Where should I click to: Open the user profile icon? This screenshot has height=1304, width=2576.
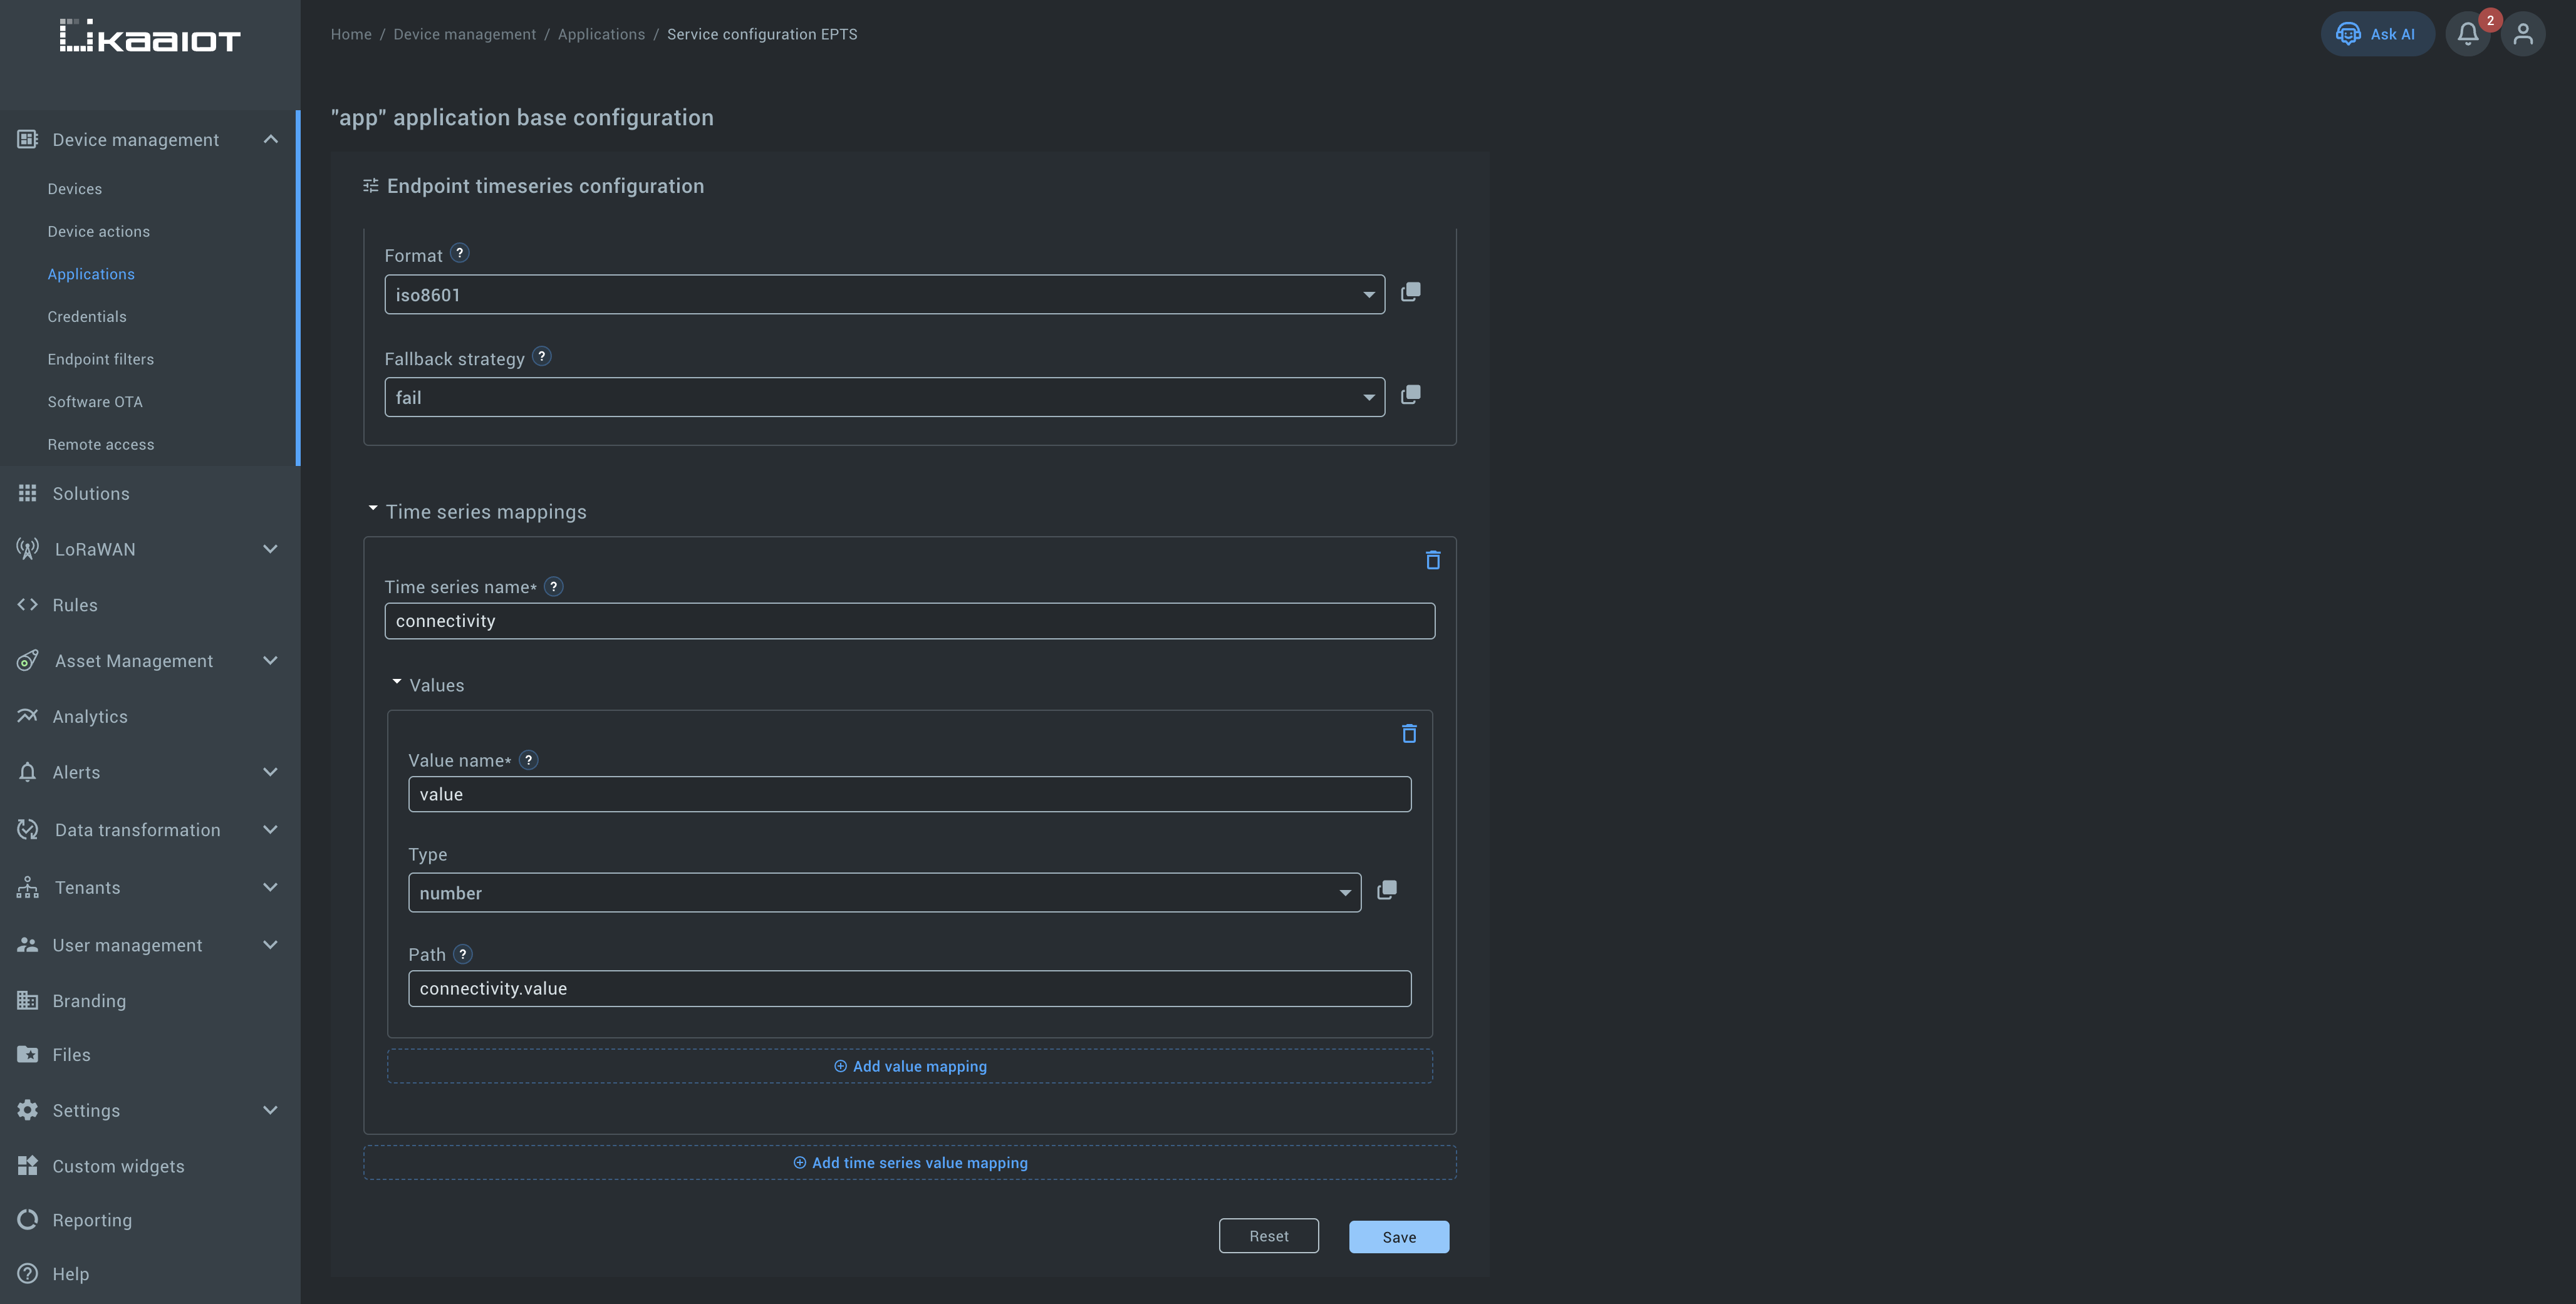2523,34
